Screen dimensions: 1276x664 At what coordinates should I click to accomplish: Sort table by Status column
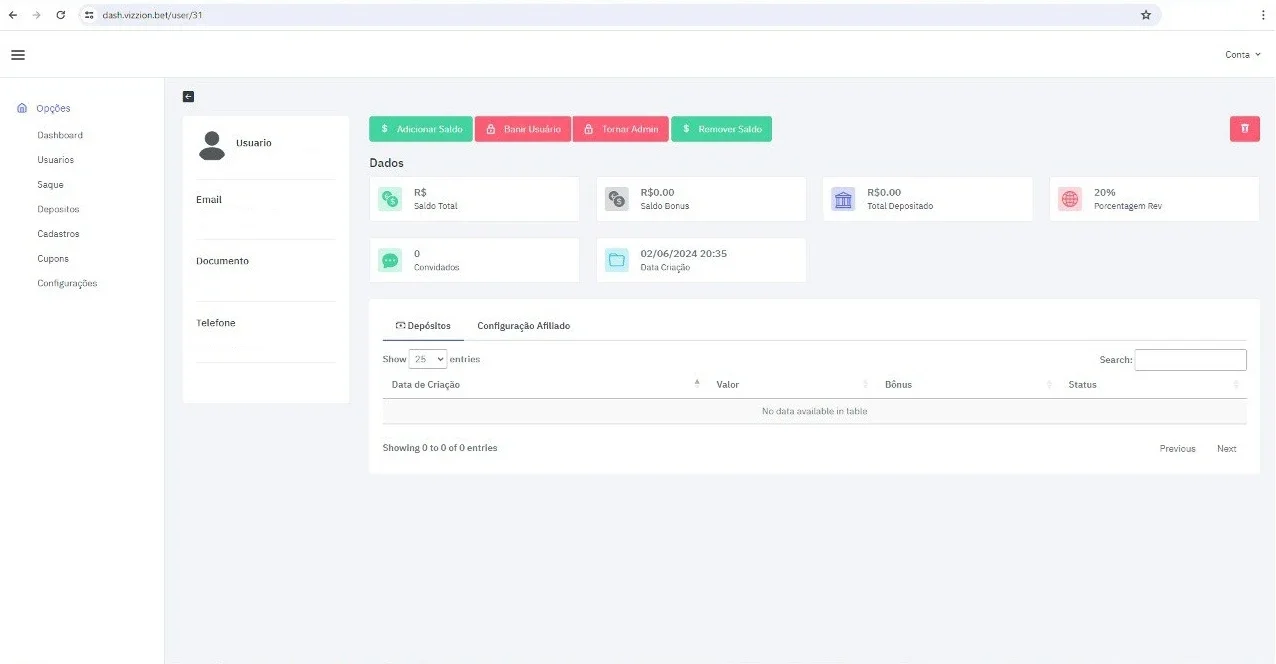coord(1153,385)
